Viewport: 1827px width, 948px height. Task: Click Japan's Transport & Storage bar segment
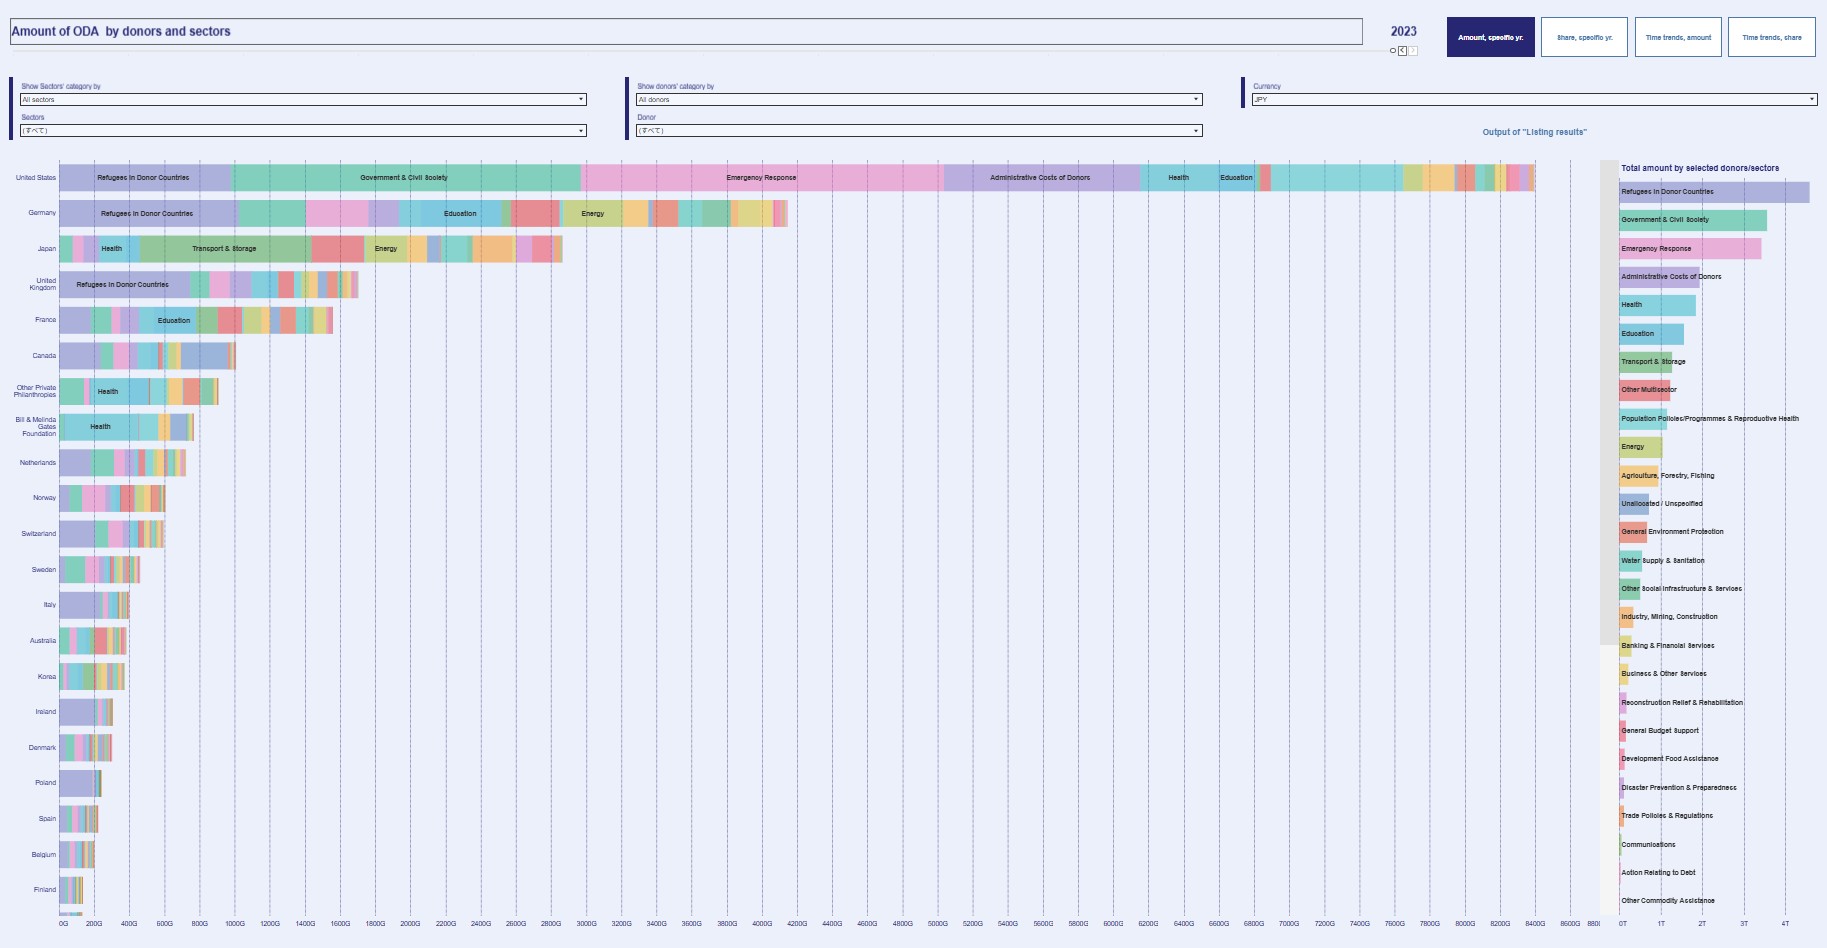[225, 249]
